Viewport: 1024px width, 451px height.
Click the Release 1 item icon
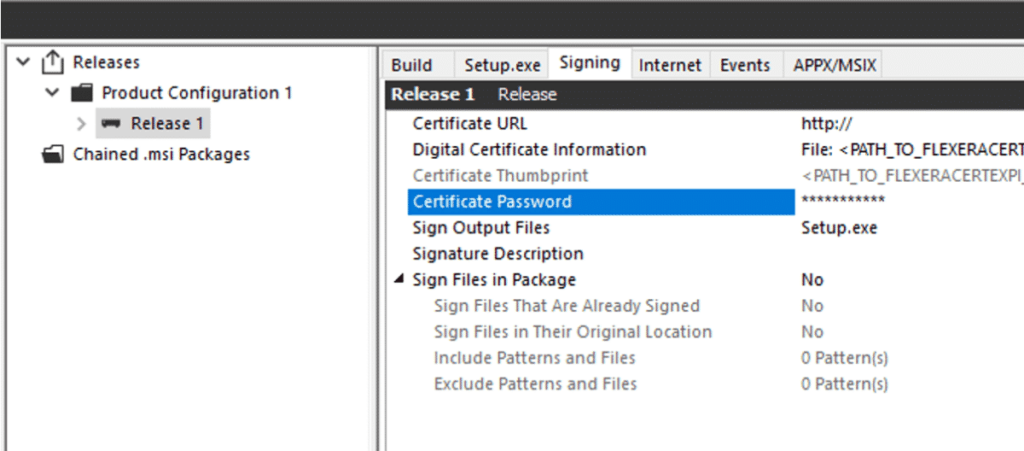[112, 123]
